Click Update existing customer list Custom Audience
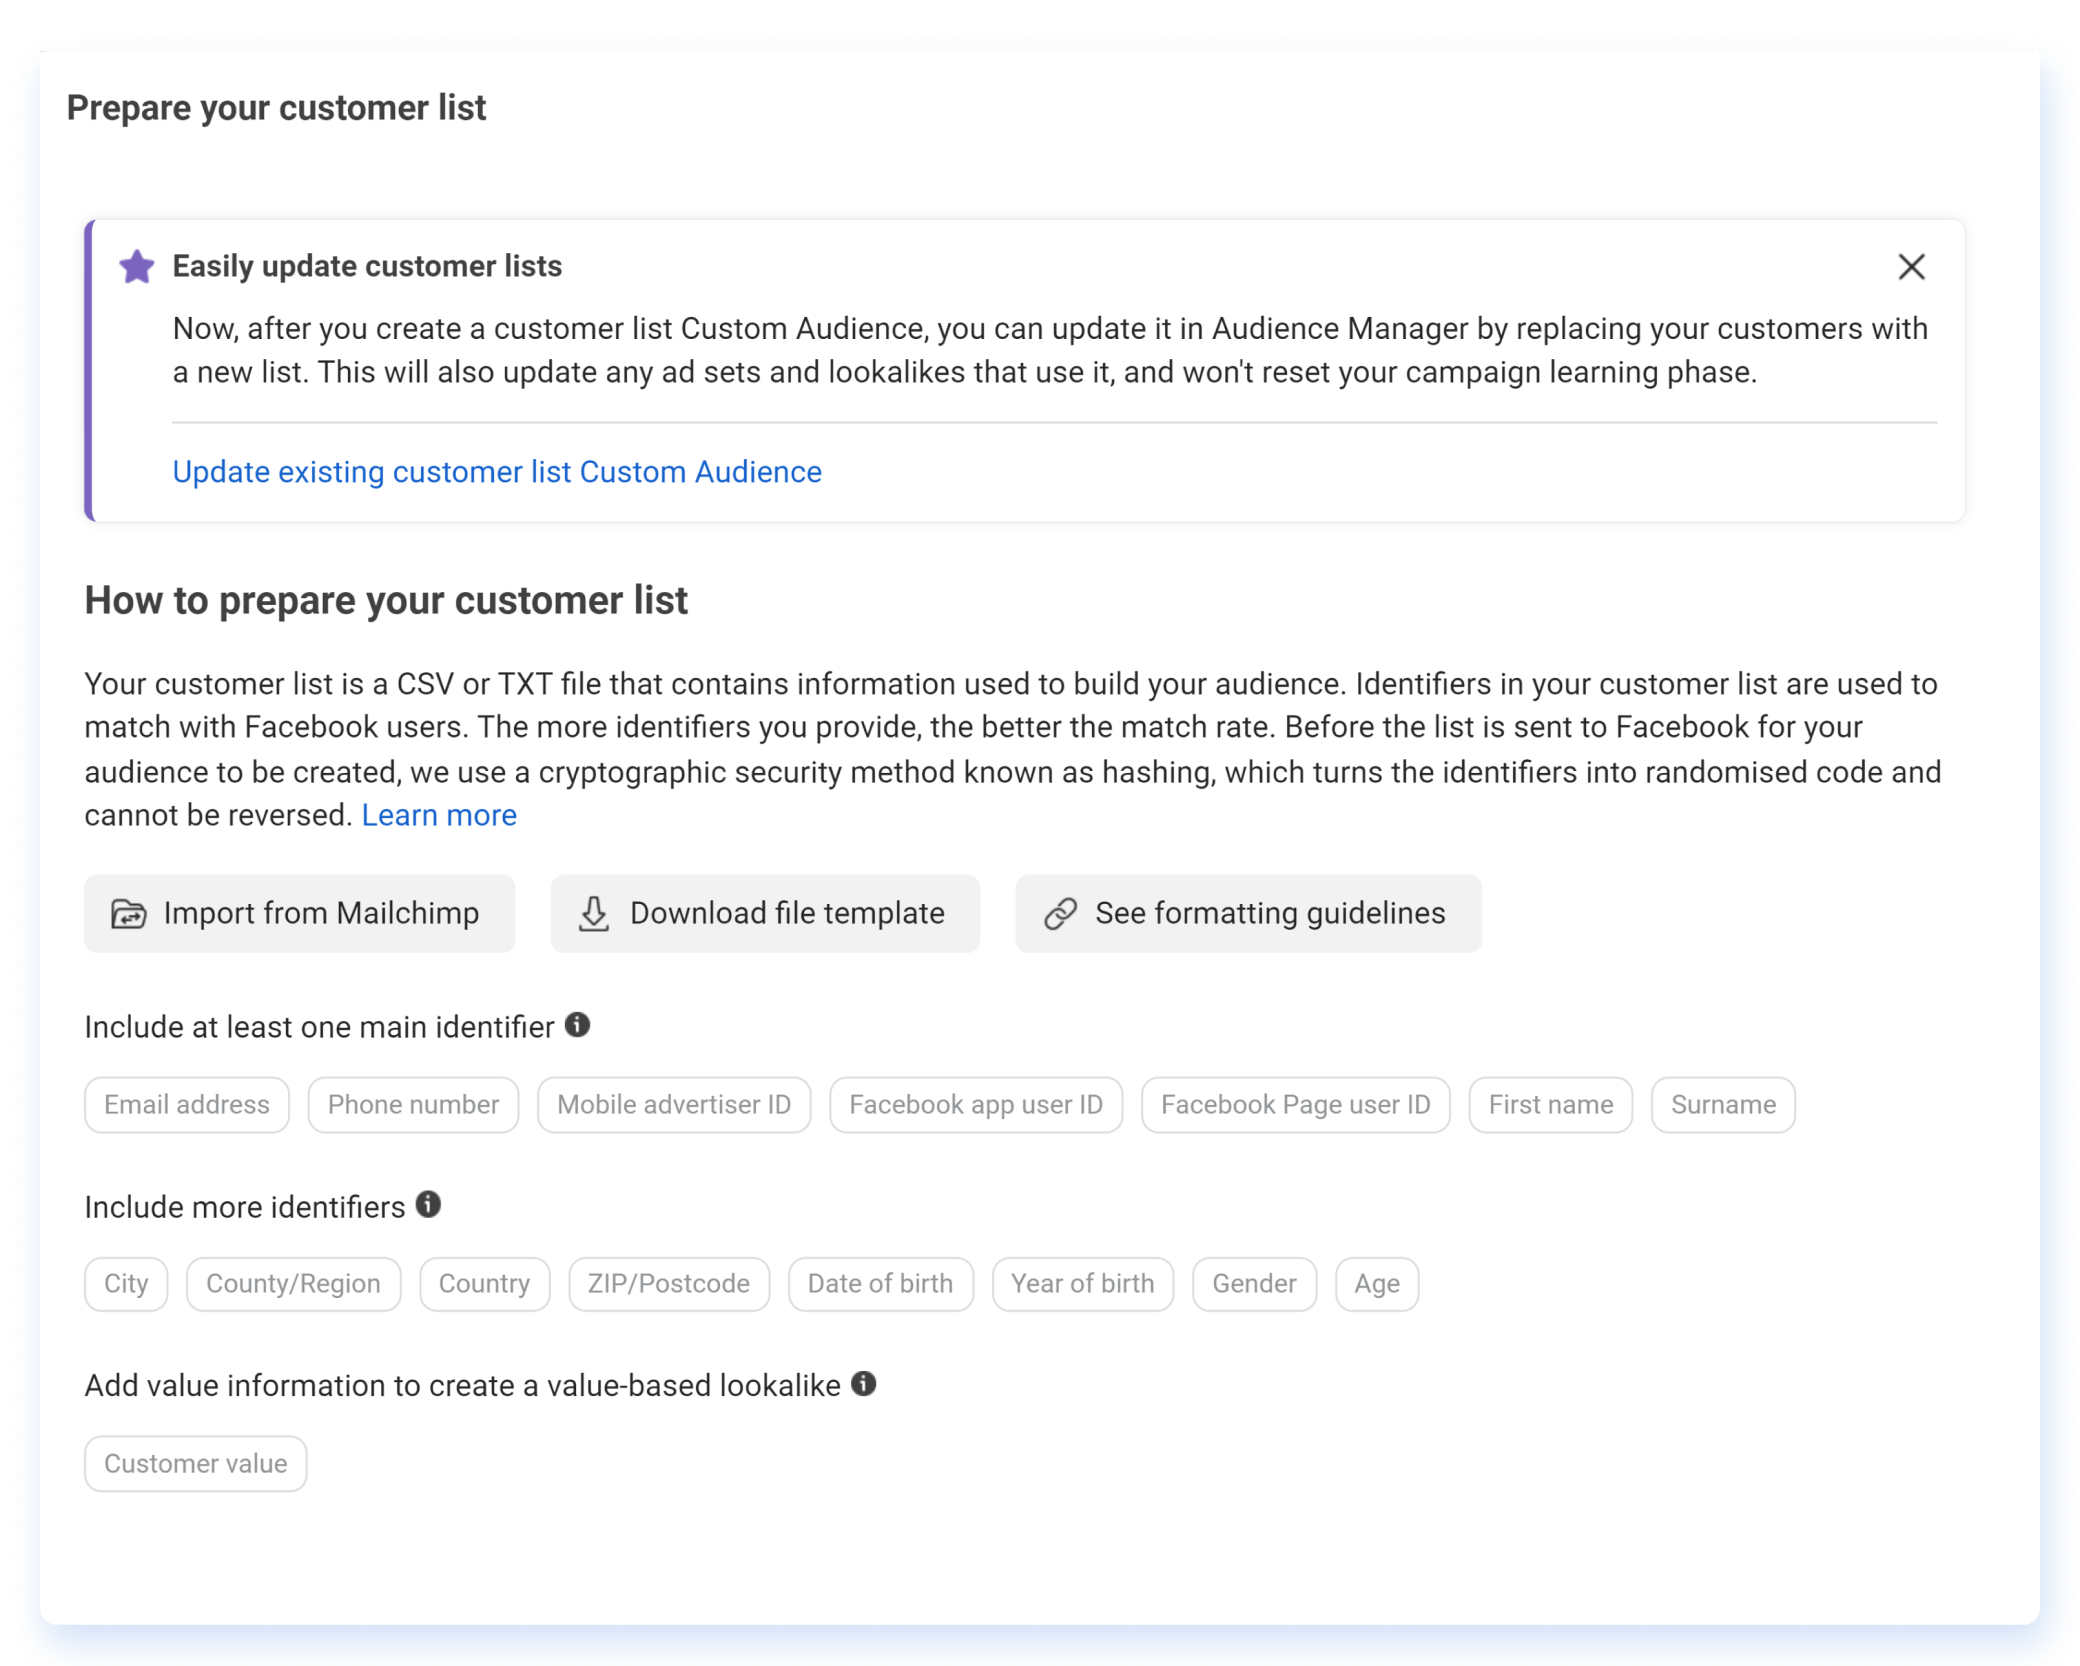 coord(496,473)
